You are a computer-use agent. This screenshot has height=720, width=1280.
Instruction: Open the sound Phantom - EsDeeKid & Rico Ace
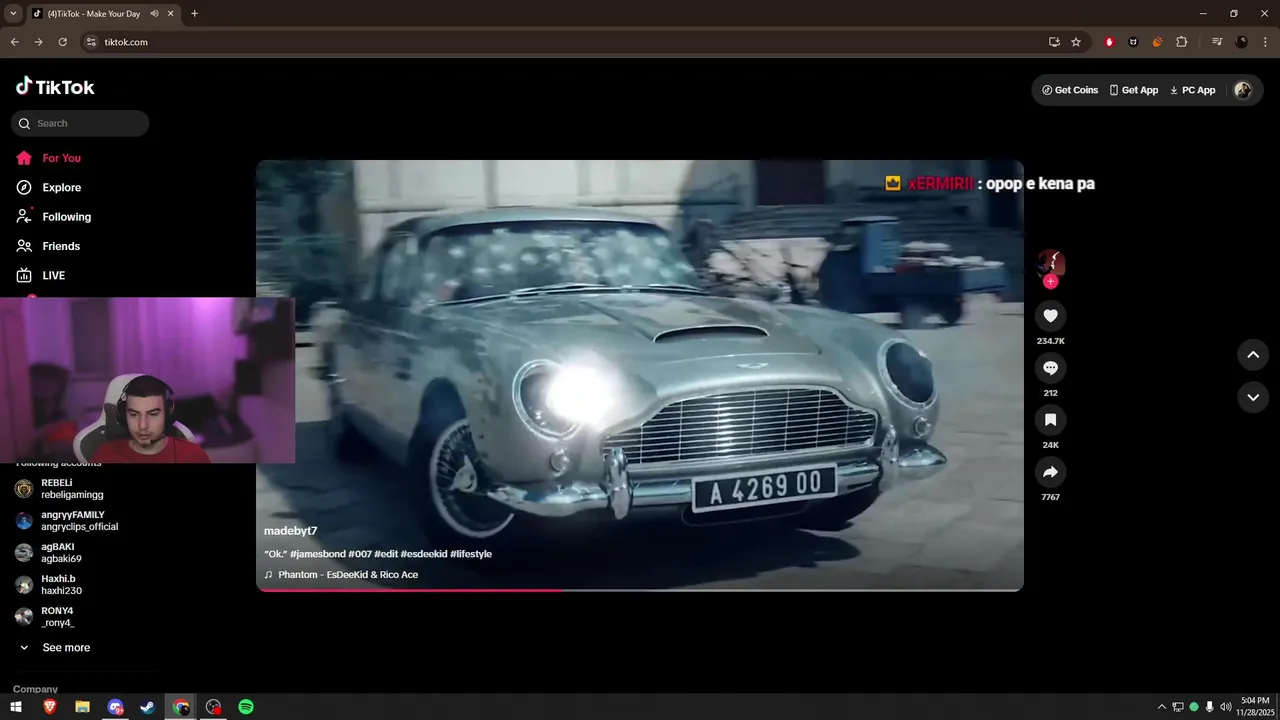341,575
